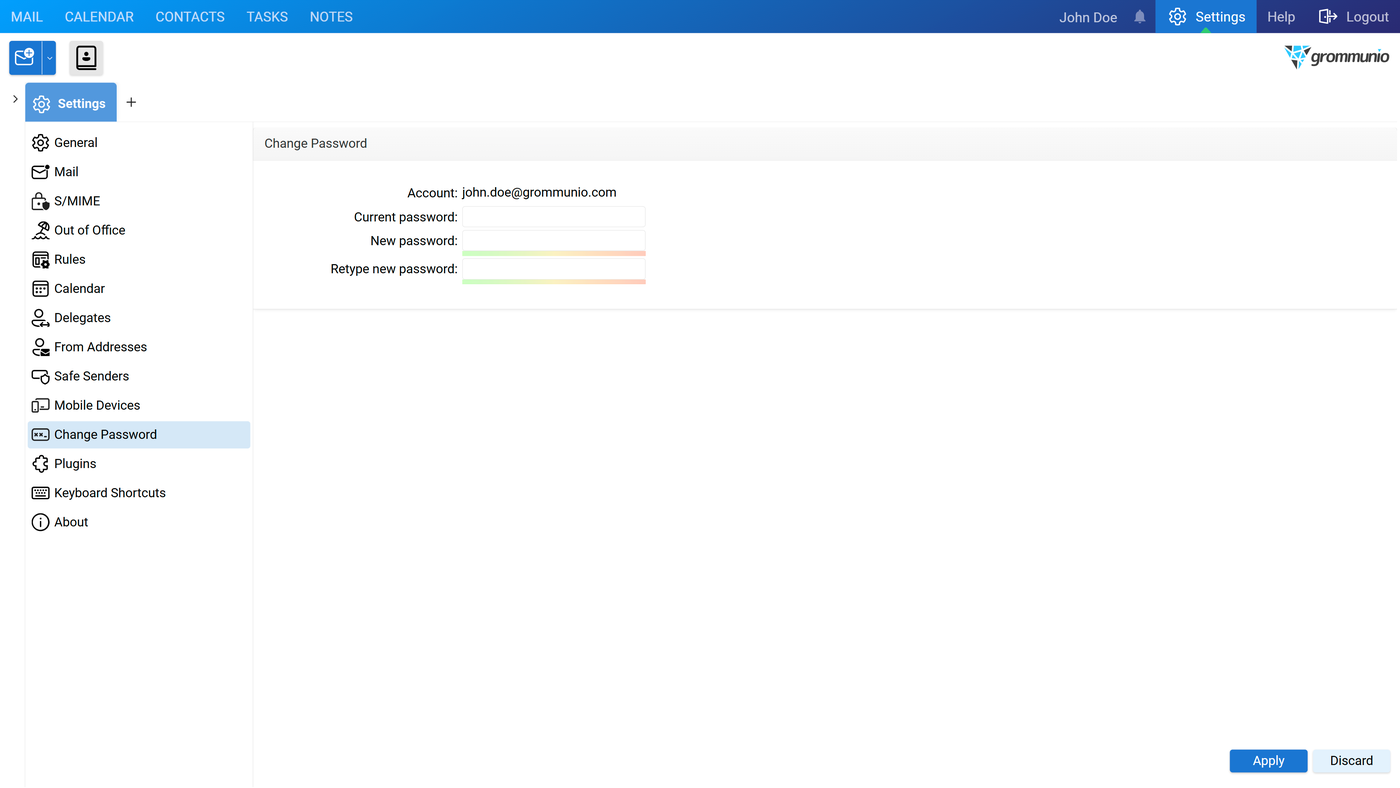Click the Rules icon in sidebar
This screenshot has height=788, width=1400.
click(x=40, y=259)
